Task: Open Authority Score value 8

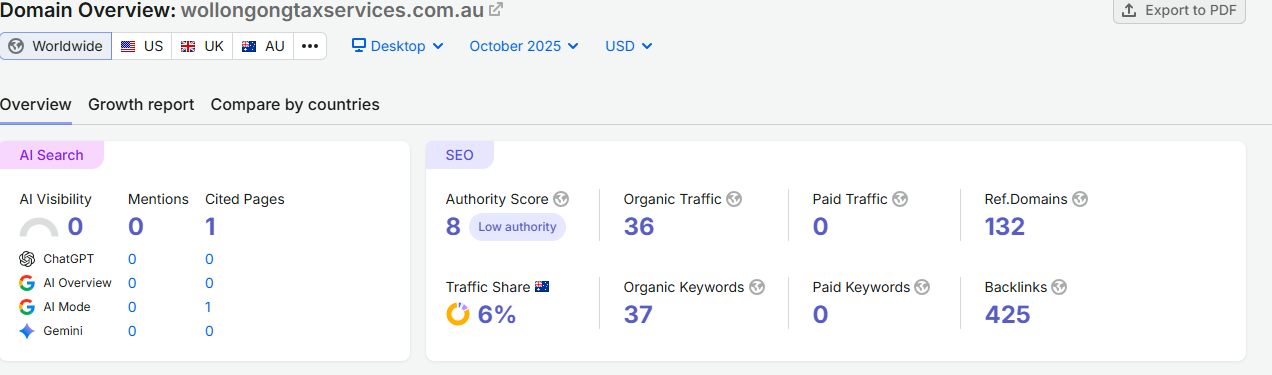Action: tap(453, 227)
